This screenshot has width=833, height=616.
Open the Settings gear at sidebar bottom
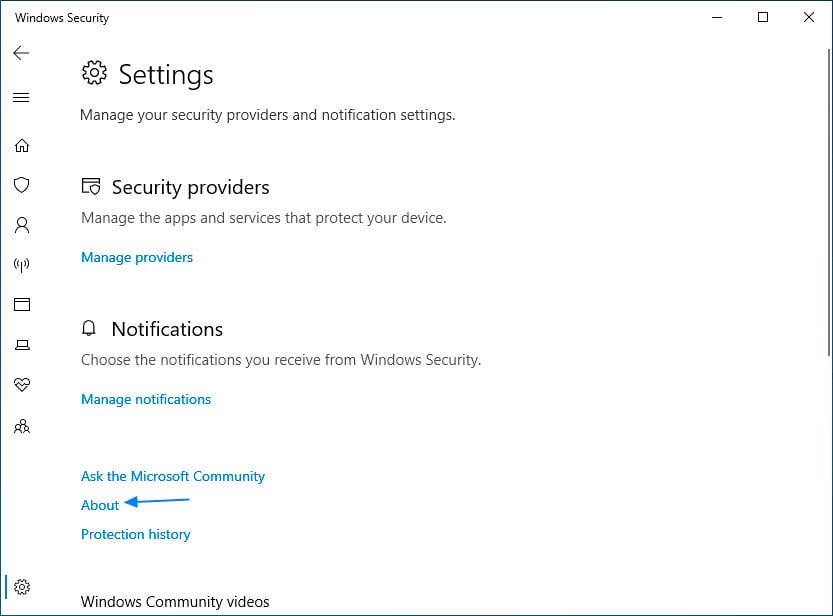point(22,587)
